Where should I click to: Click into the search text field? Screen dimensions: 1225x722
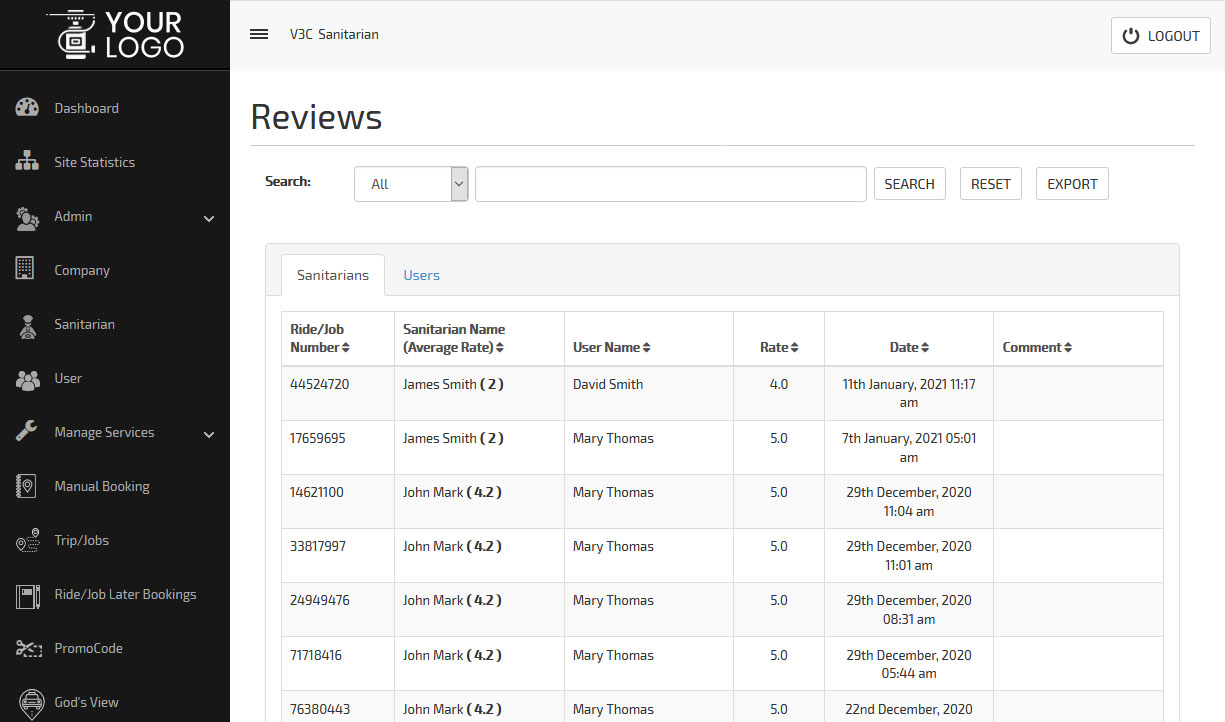click(671, 184)
